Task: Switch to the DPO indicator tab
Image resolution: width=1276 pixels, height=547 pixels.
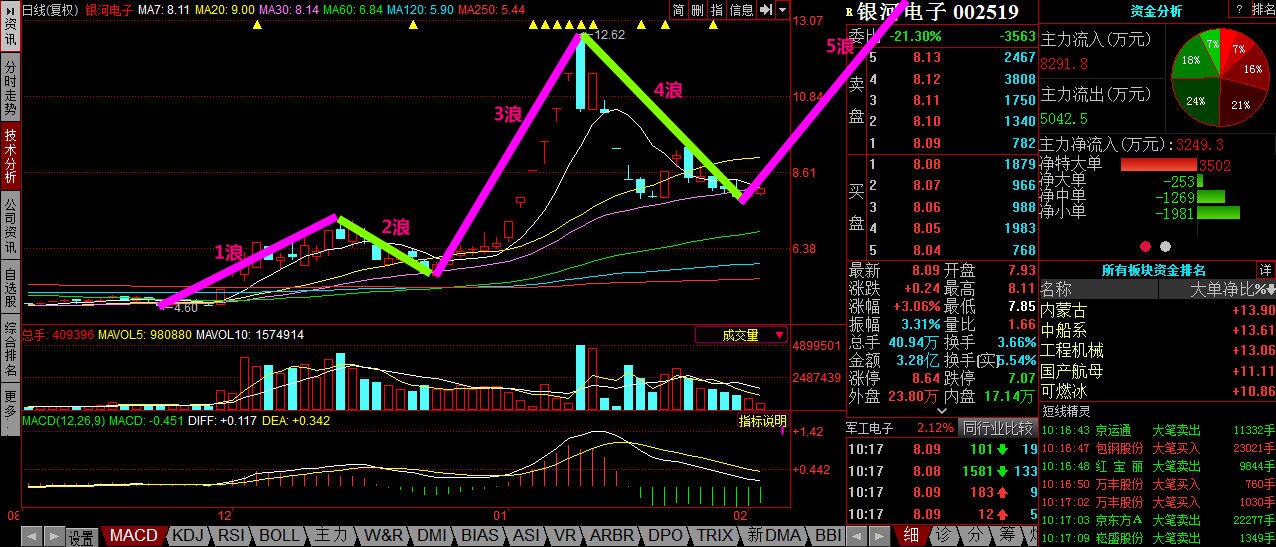Action: 666,536
